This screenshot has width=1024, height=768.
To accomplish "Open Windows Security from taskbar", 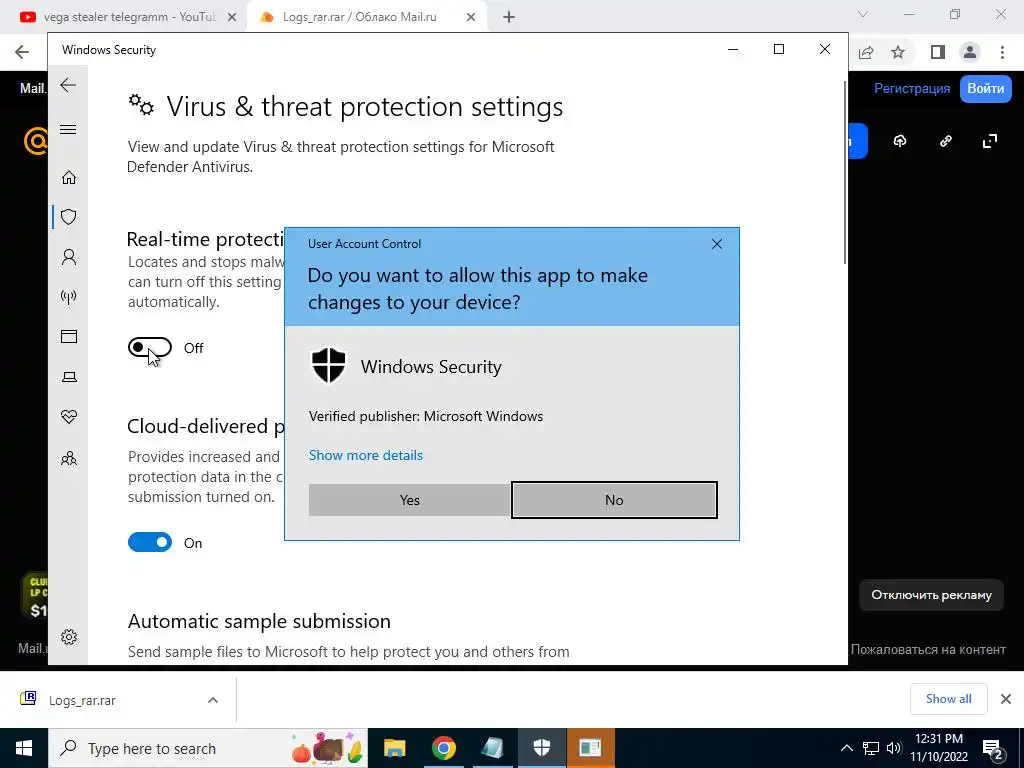I will 541,748.
